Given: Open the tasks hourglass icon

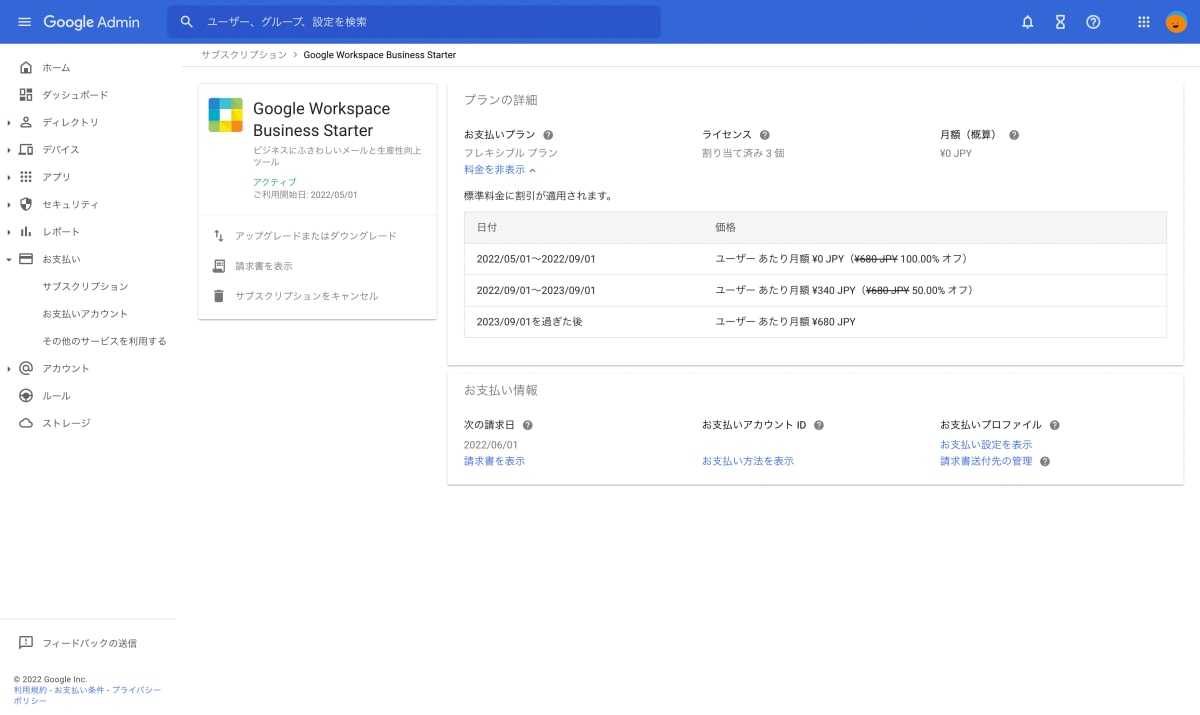Looking at the screenshot, I should coord(1060,22).
